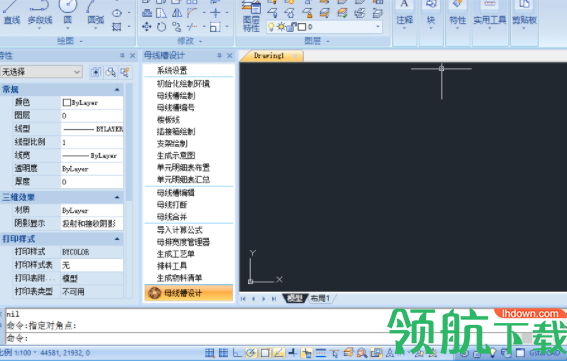Pin the 特性 properties panel
This screenshot has width=567, height=361.
tap(122, 55)
